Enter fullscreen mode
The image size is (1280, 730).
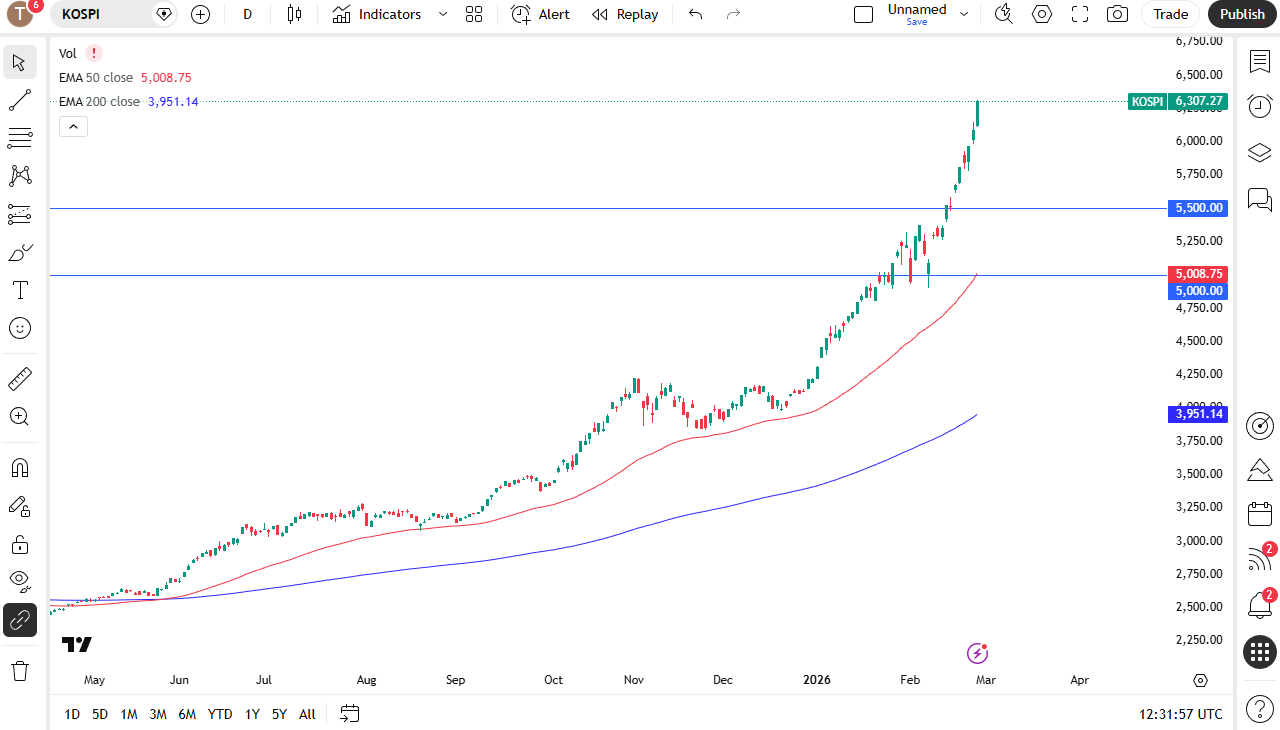1080,14
